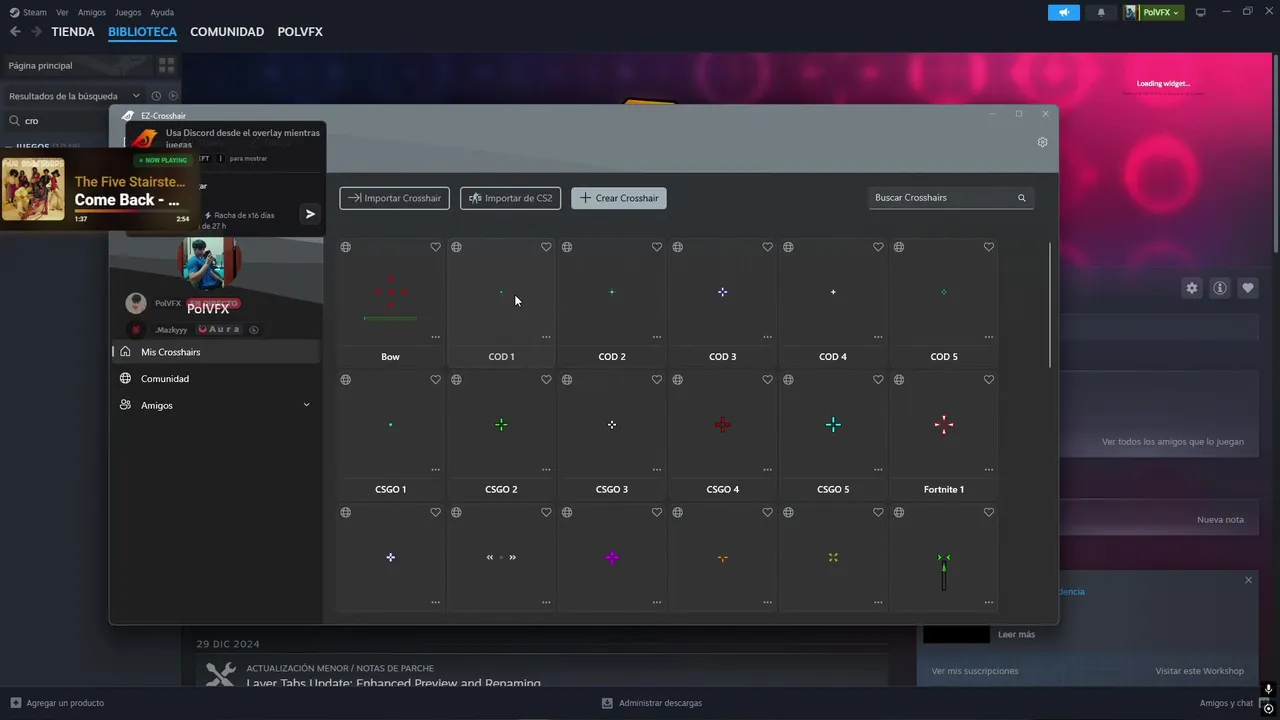Open the Steam search results dropdown

[x=136, y=96]
